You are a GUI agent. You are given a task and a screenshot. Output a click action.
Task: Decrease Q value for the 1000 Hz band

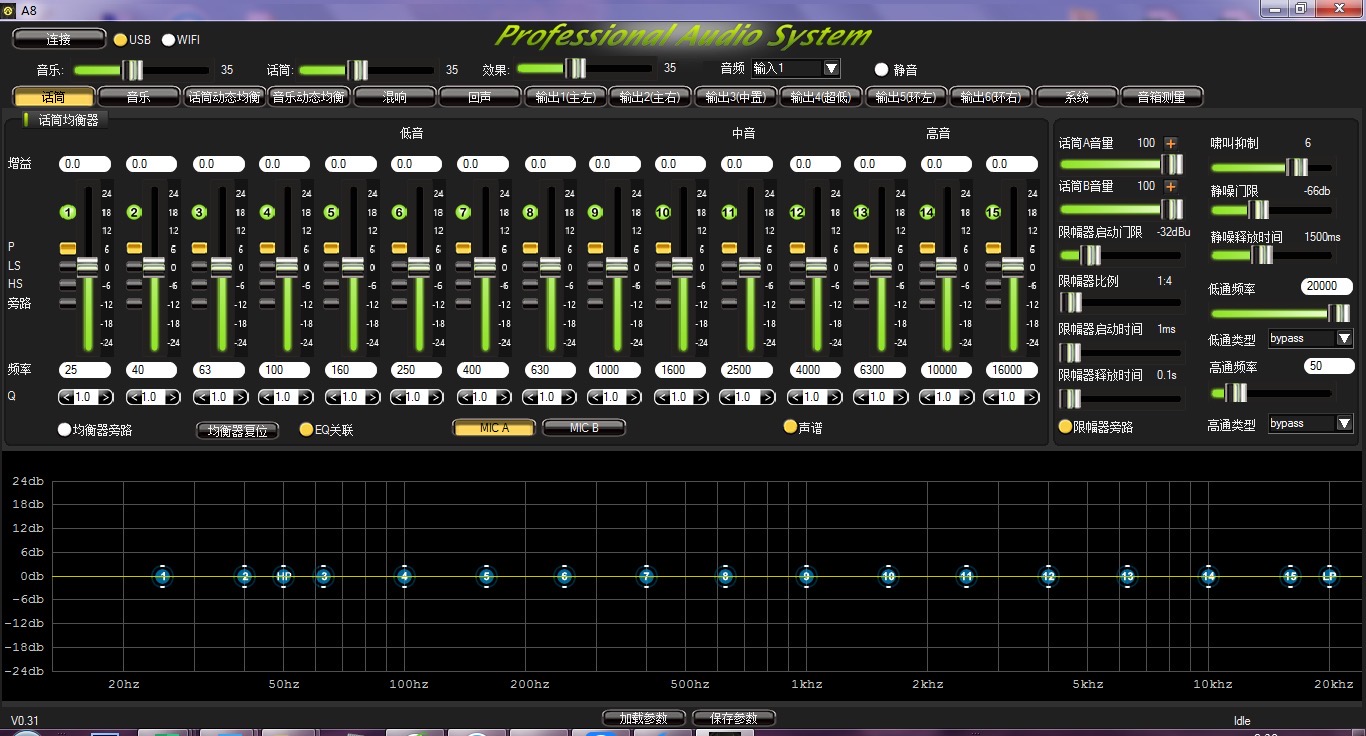click(x=595, y=397)
